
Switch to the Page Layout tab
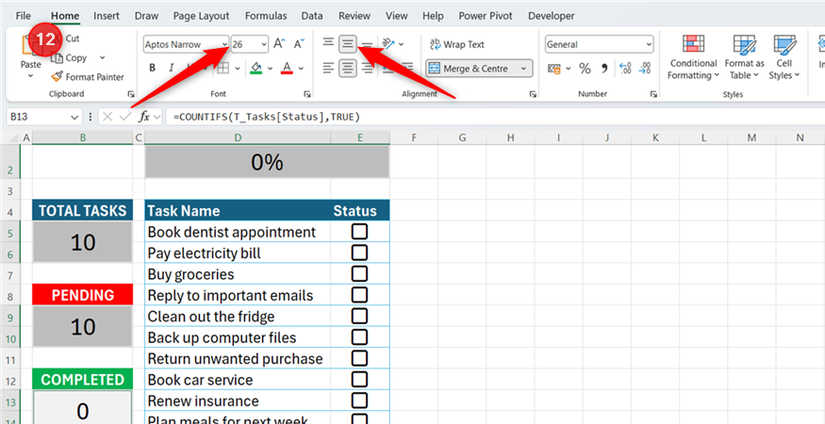[202, 16]
